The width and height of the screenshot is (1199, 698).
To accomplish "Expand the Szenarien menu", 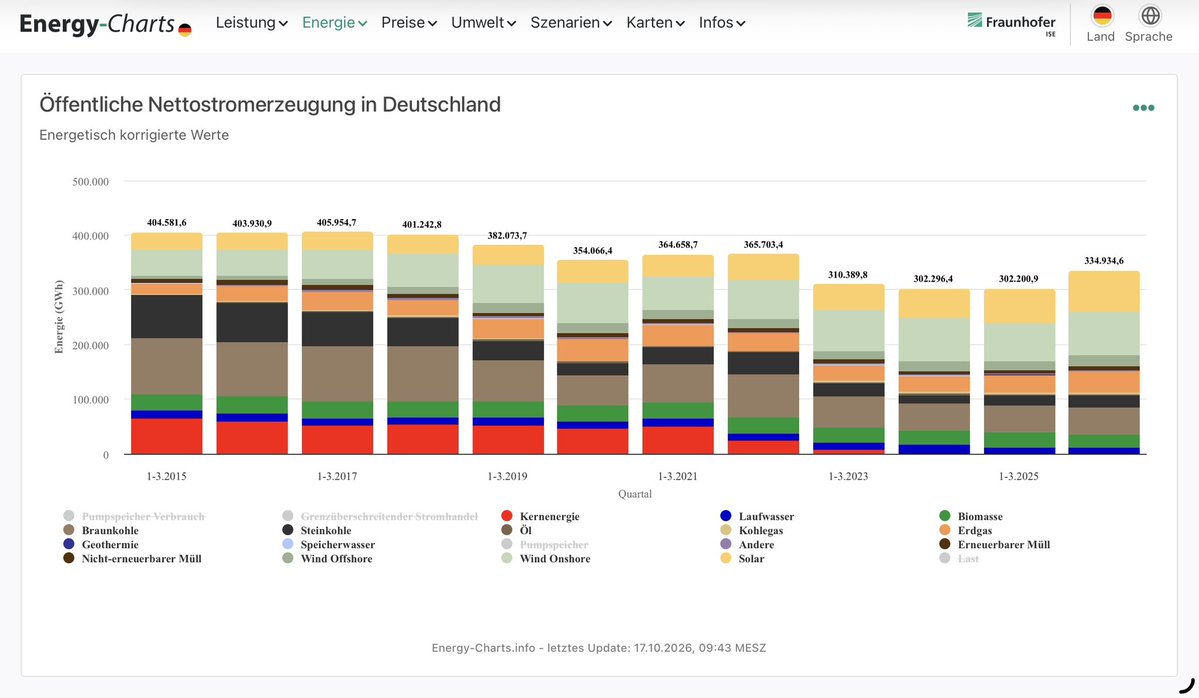I will tap(571, 23).
